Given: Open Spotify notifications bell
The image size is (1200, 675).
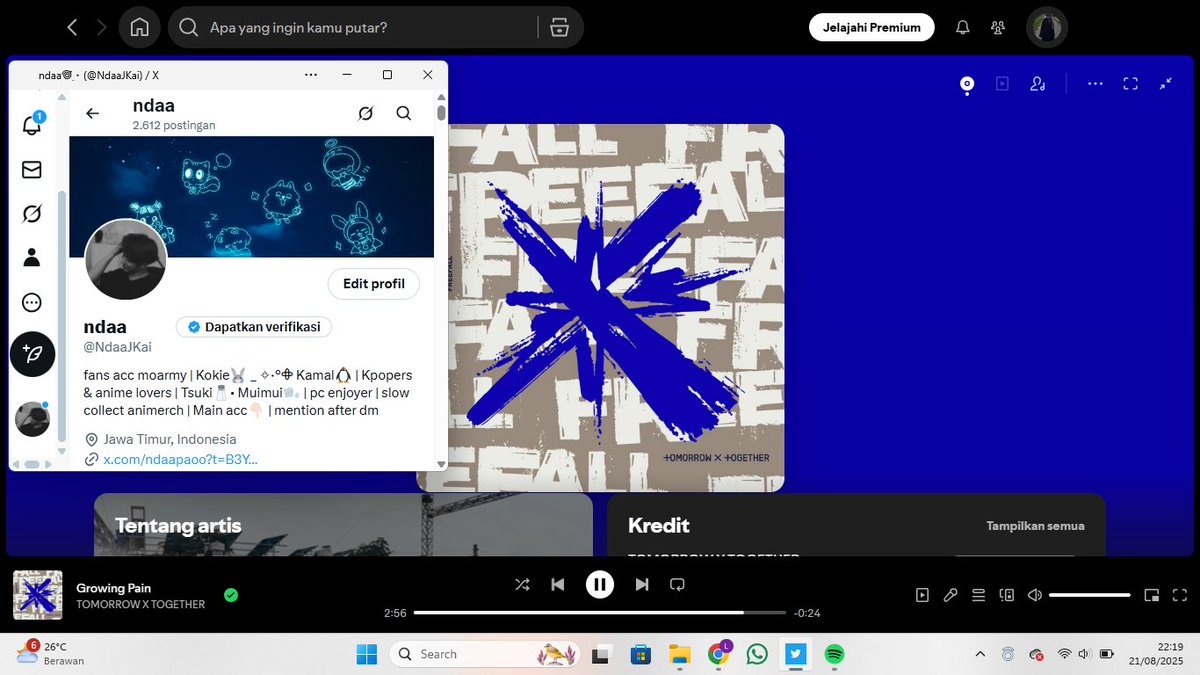Looking at the screenshot, I should coord(963,28).
